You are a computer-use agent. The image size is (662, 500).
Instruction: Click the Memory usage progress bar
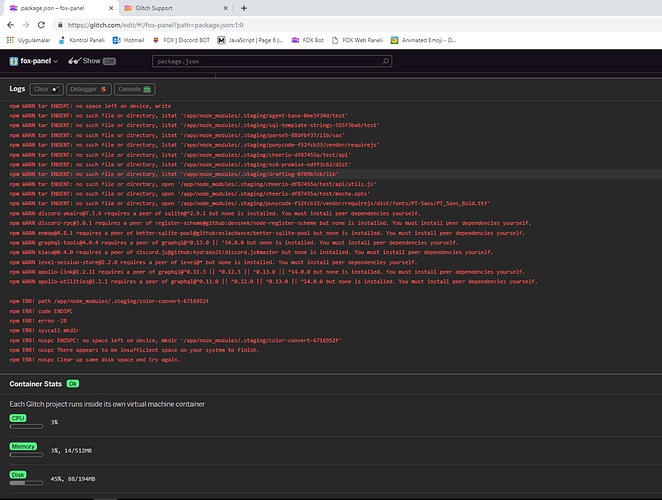point(26,455)
